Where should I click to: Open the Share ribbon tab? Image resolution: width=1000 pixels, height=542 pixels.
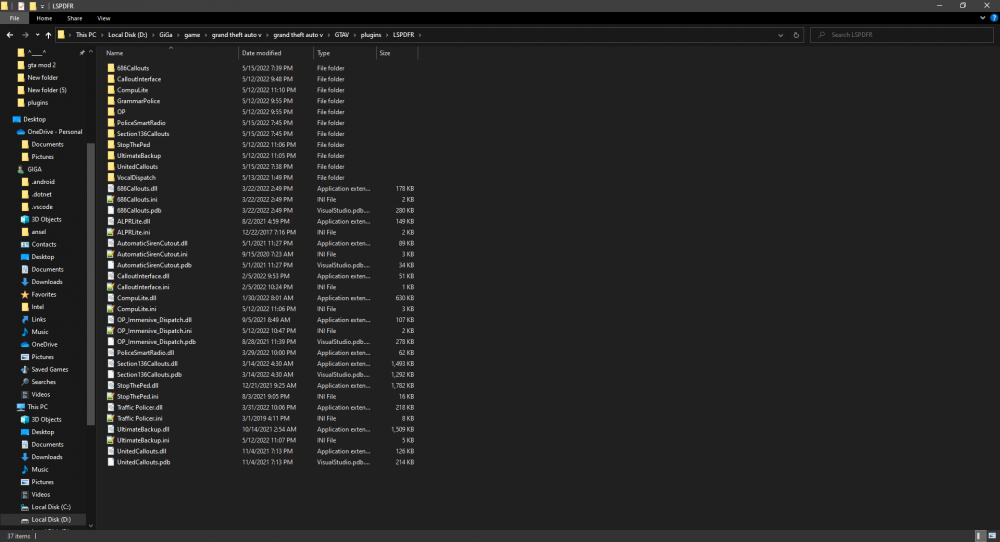point(75,18)
